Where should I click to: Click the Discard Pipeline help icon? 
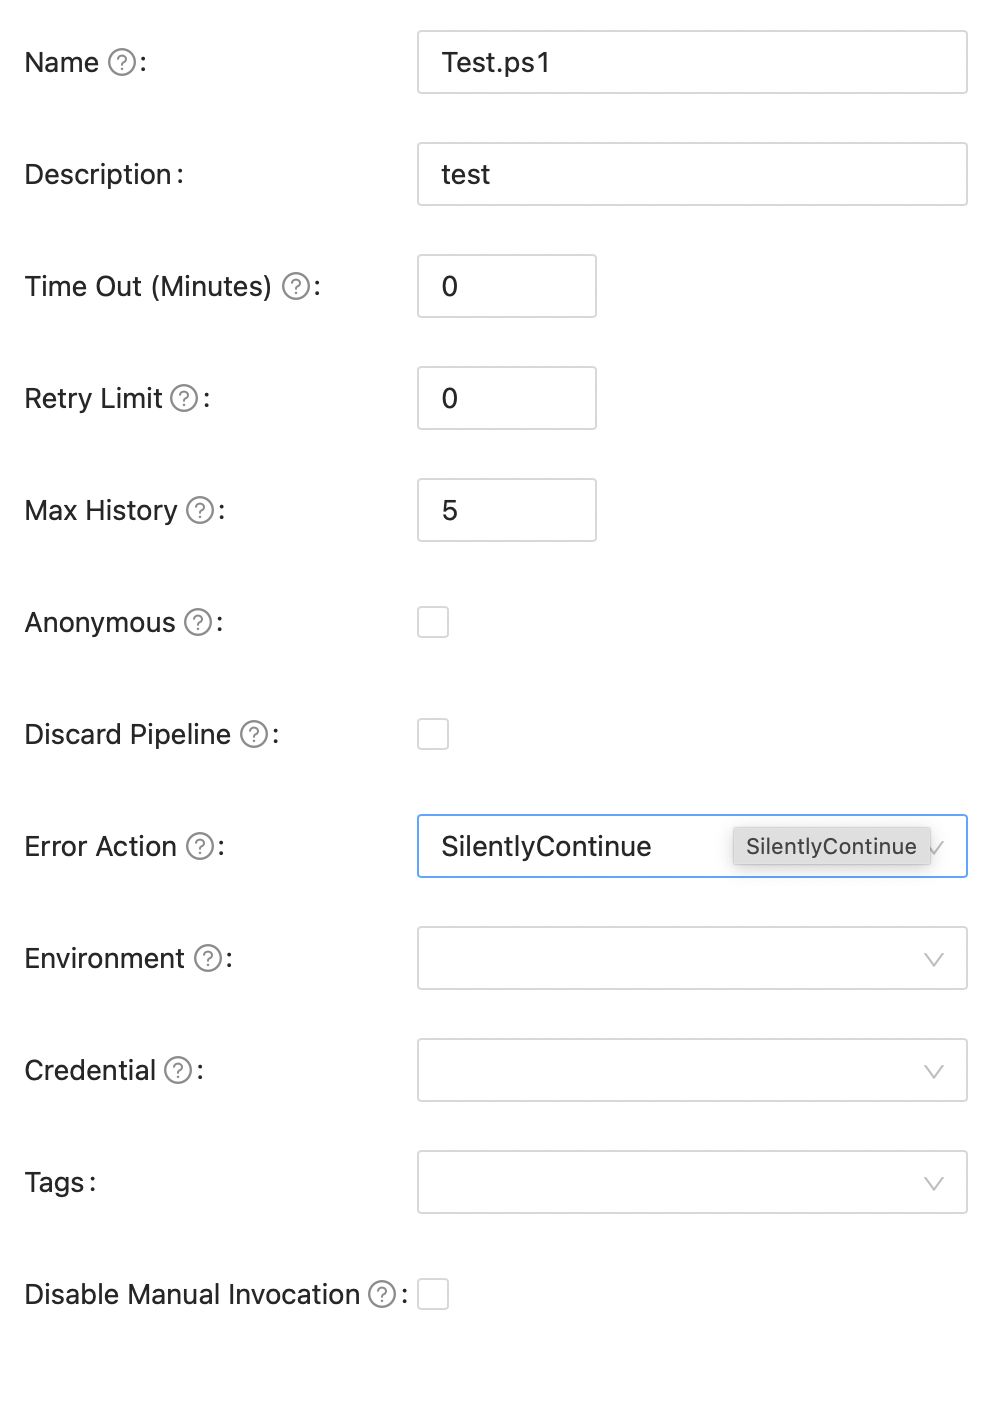click(251, 734)
